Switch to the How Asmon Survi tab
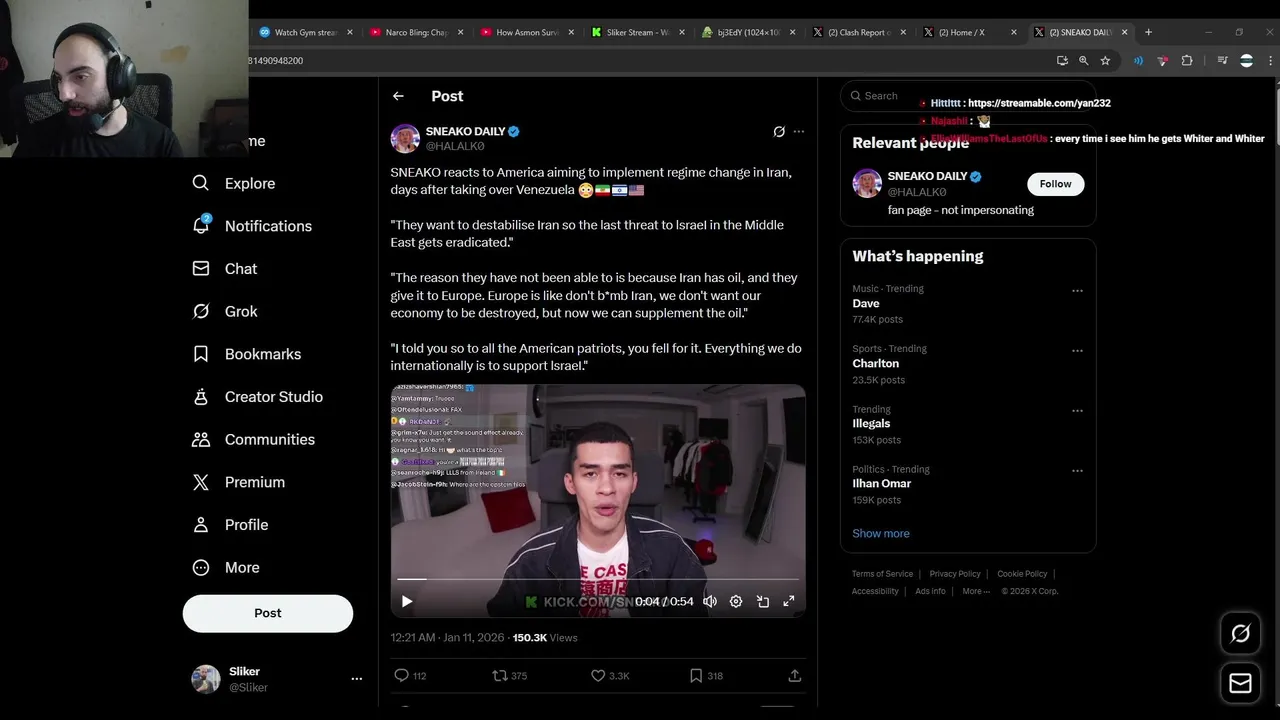The image size is (1280, 720). coord(527,32)
